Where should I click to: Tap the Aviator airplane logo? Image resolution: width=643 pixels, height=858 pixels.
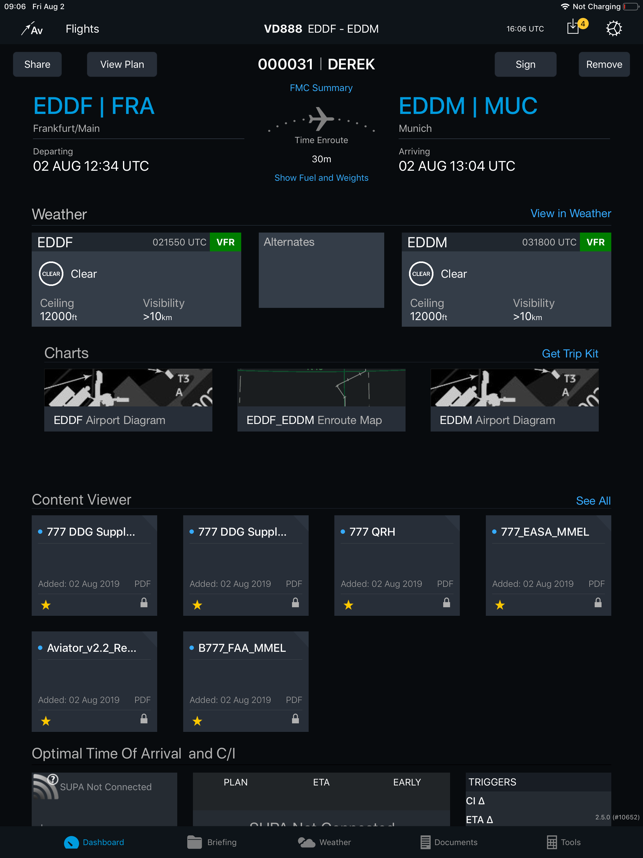pos(31,29)
